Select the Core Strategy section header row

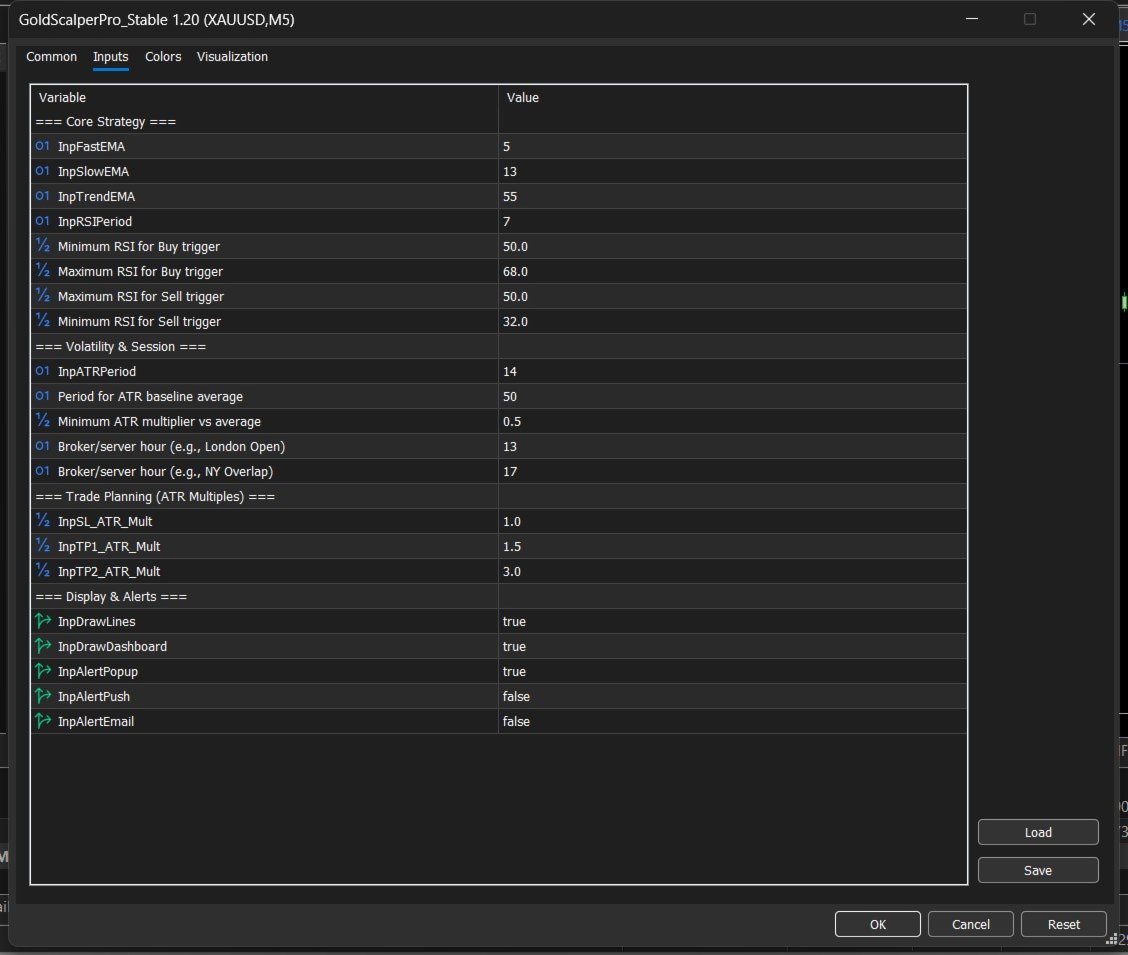499,122
